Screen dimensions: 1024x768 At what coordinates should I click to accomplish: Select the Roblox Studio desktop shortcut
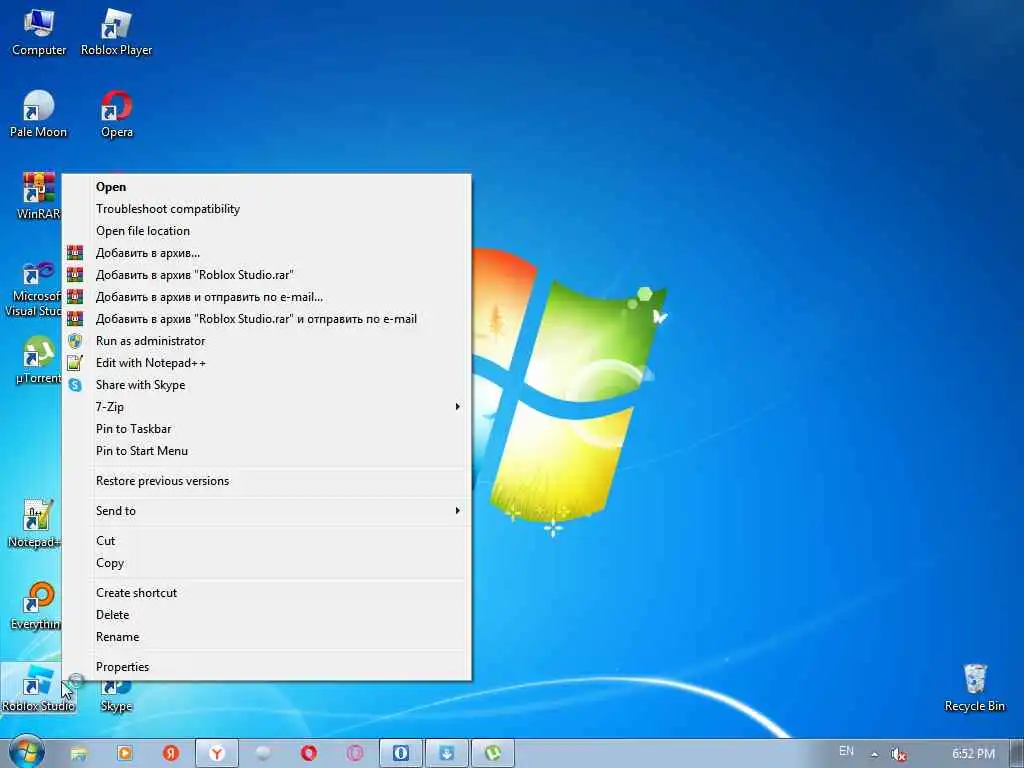[x=38, y=688]
